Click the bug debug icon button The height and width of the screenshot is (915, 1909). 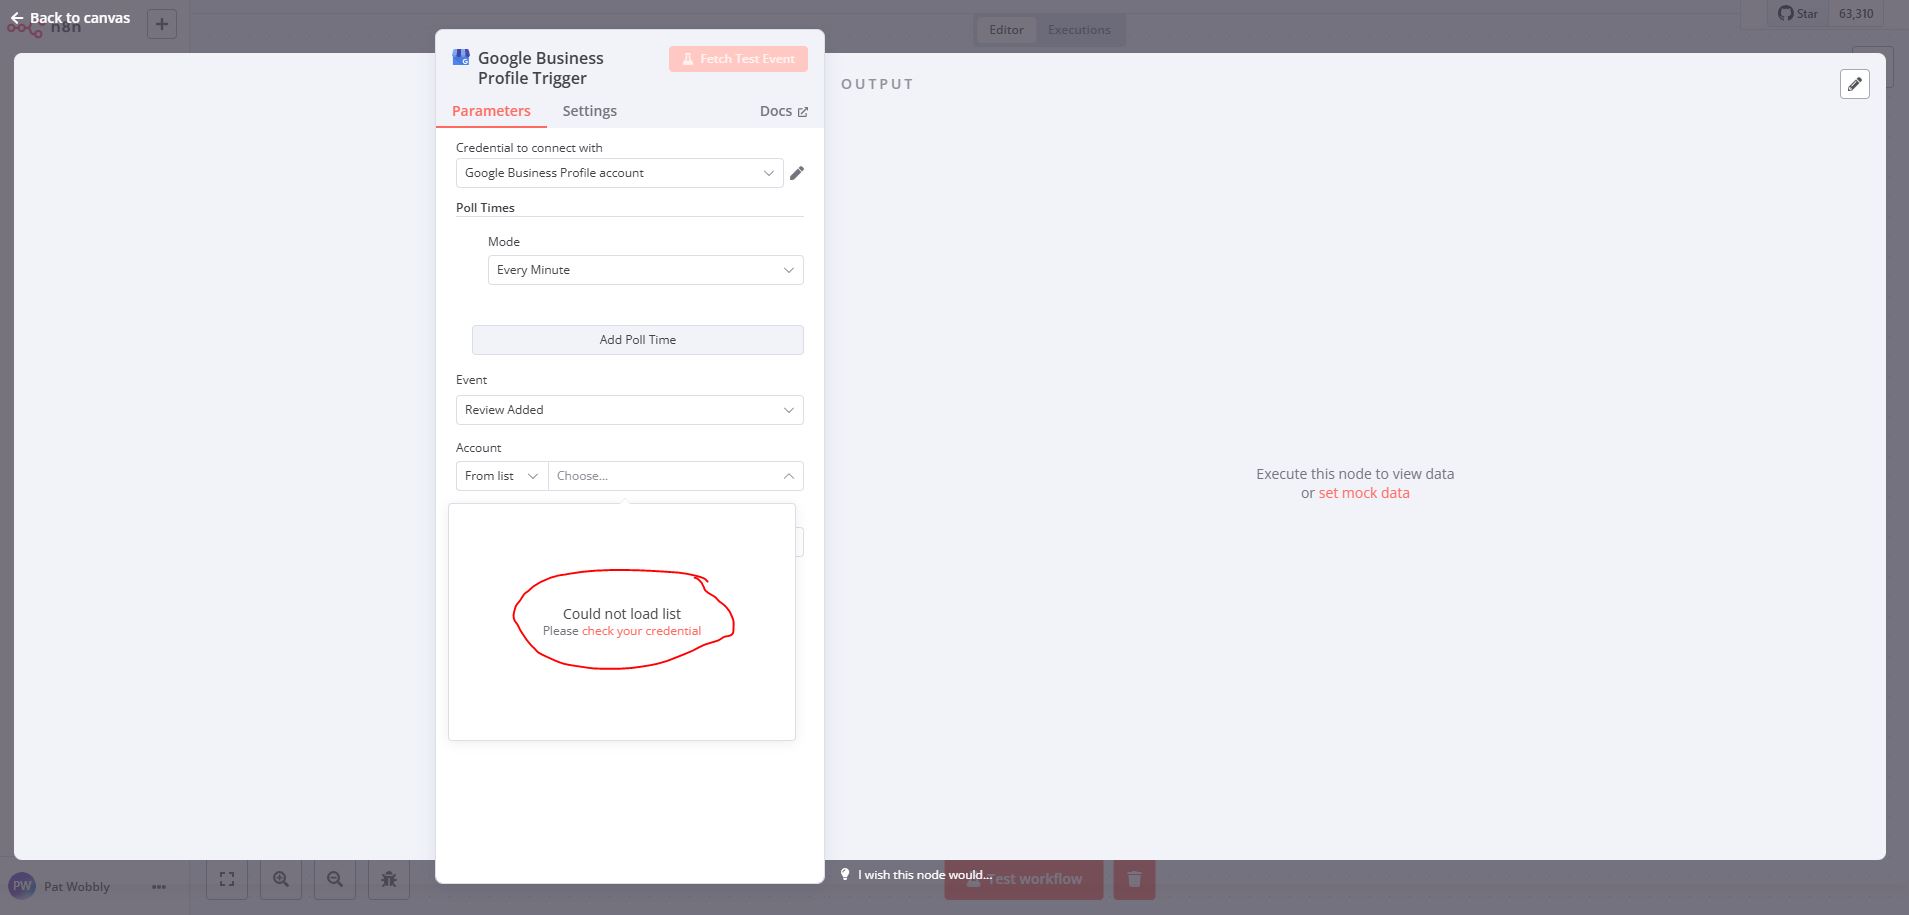(x=389, y=879)
